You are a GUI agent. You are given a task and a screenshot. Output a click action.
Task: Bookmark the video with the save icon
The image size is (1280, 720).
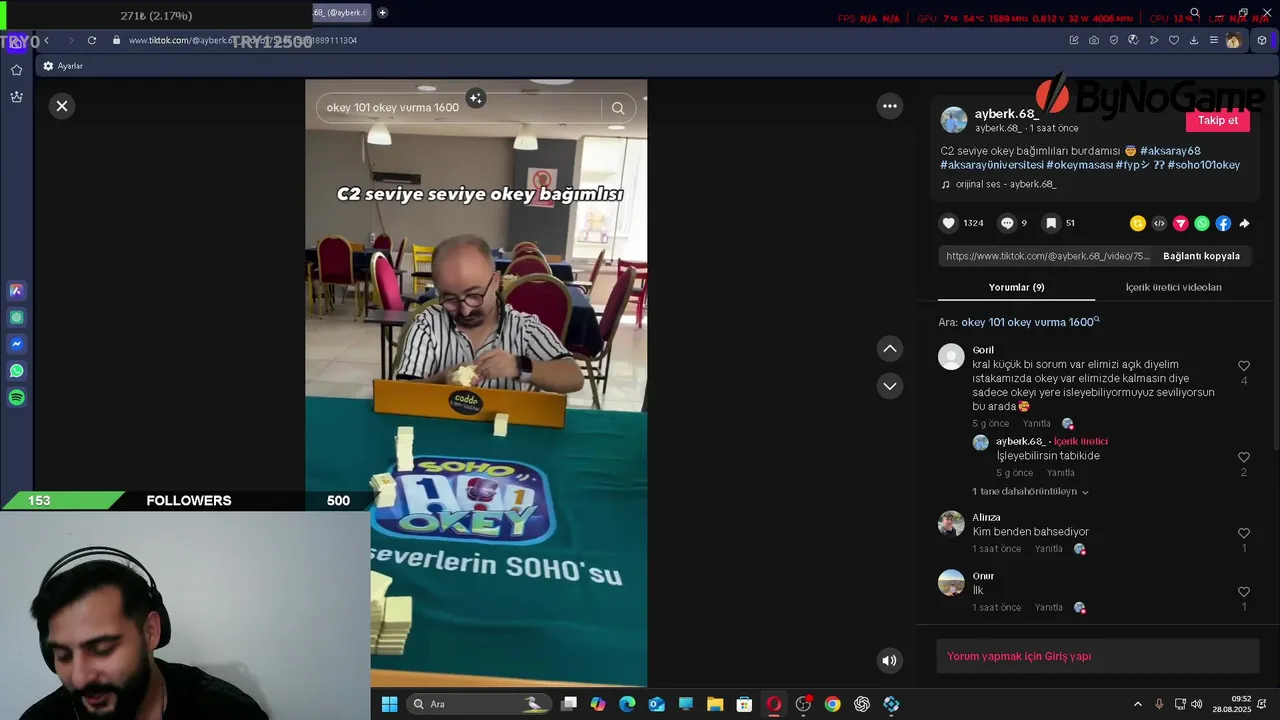tap(1051, 223)
